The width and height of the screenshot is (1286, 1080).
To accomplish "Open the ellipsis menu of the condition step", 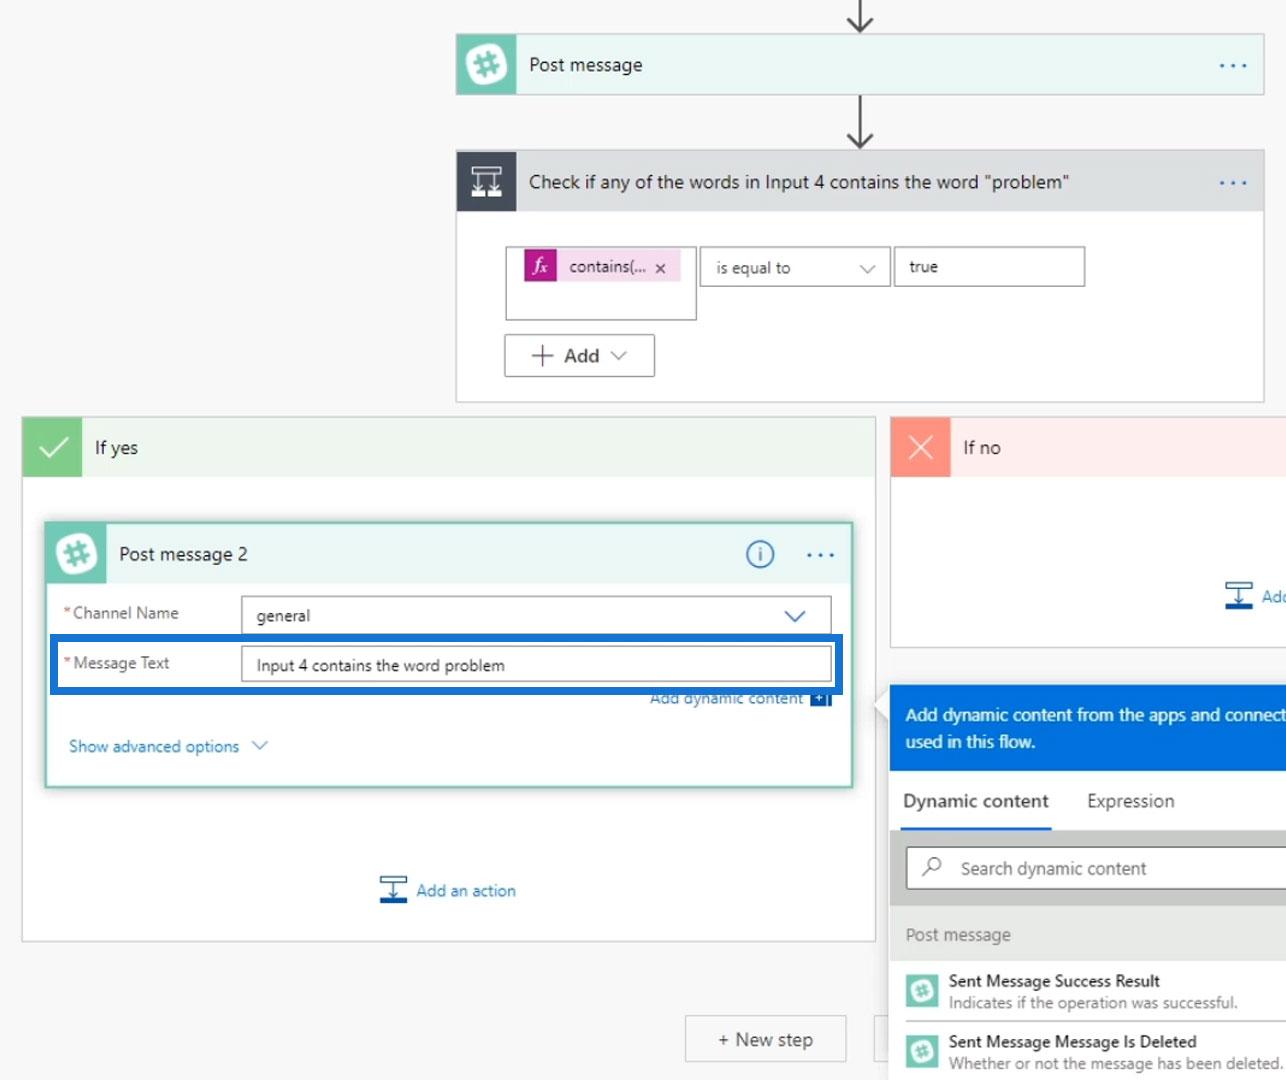I will coord(1232,183).
